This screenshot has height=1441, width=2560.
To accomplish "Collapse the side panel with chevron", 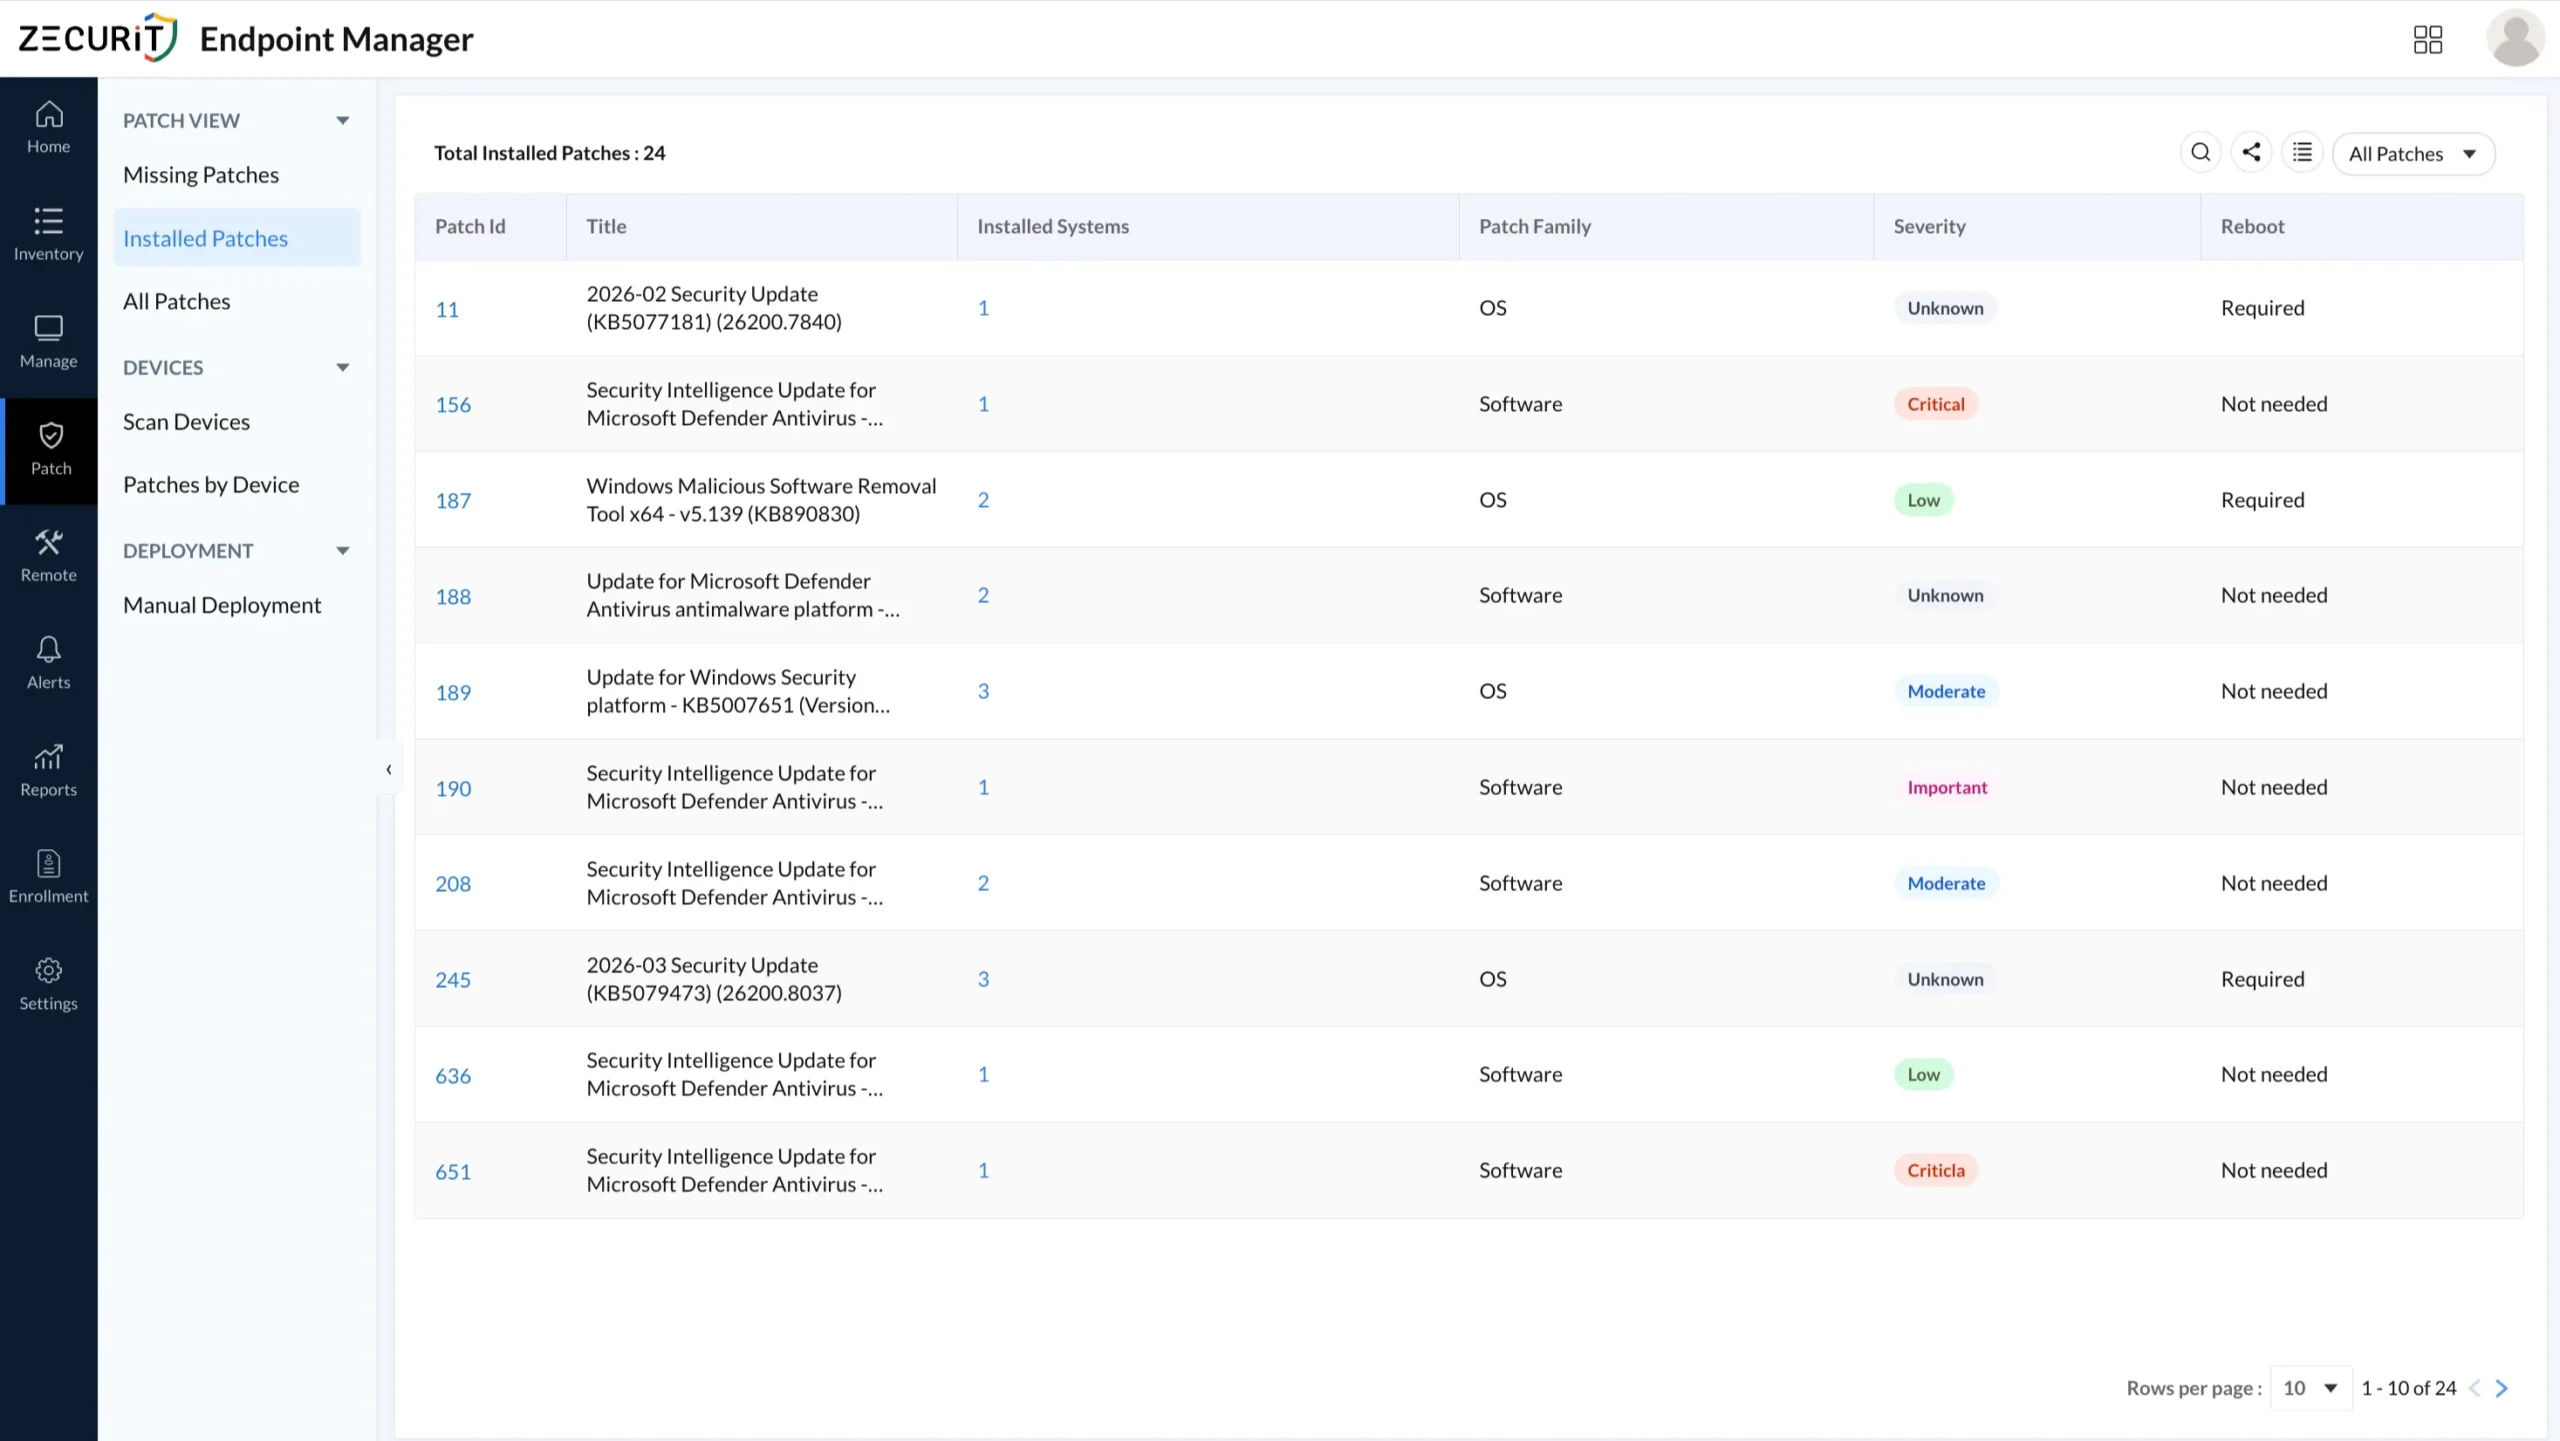I will point(388,769).
